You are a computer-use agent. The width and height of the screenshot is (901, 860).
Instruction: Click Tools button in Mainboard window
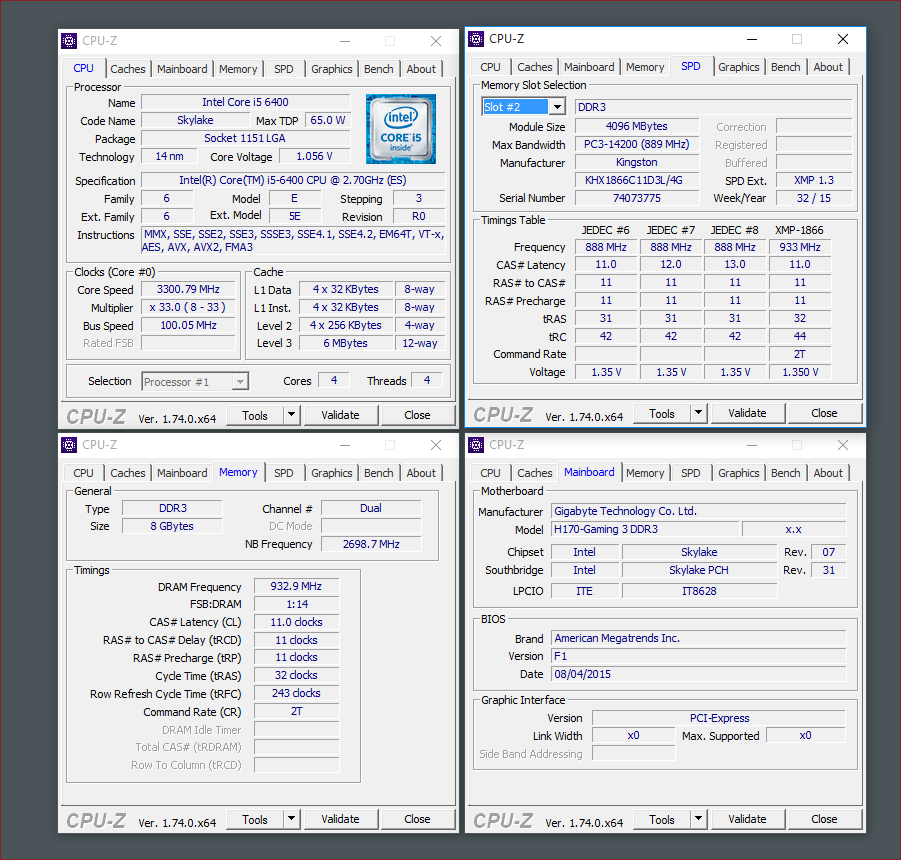[x=661, y=819]
